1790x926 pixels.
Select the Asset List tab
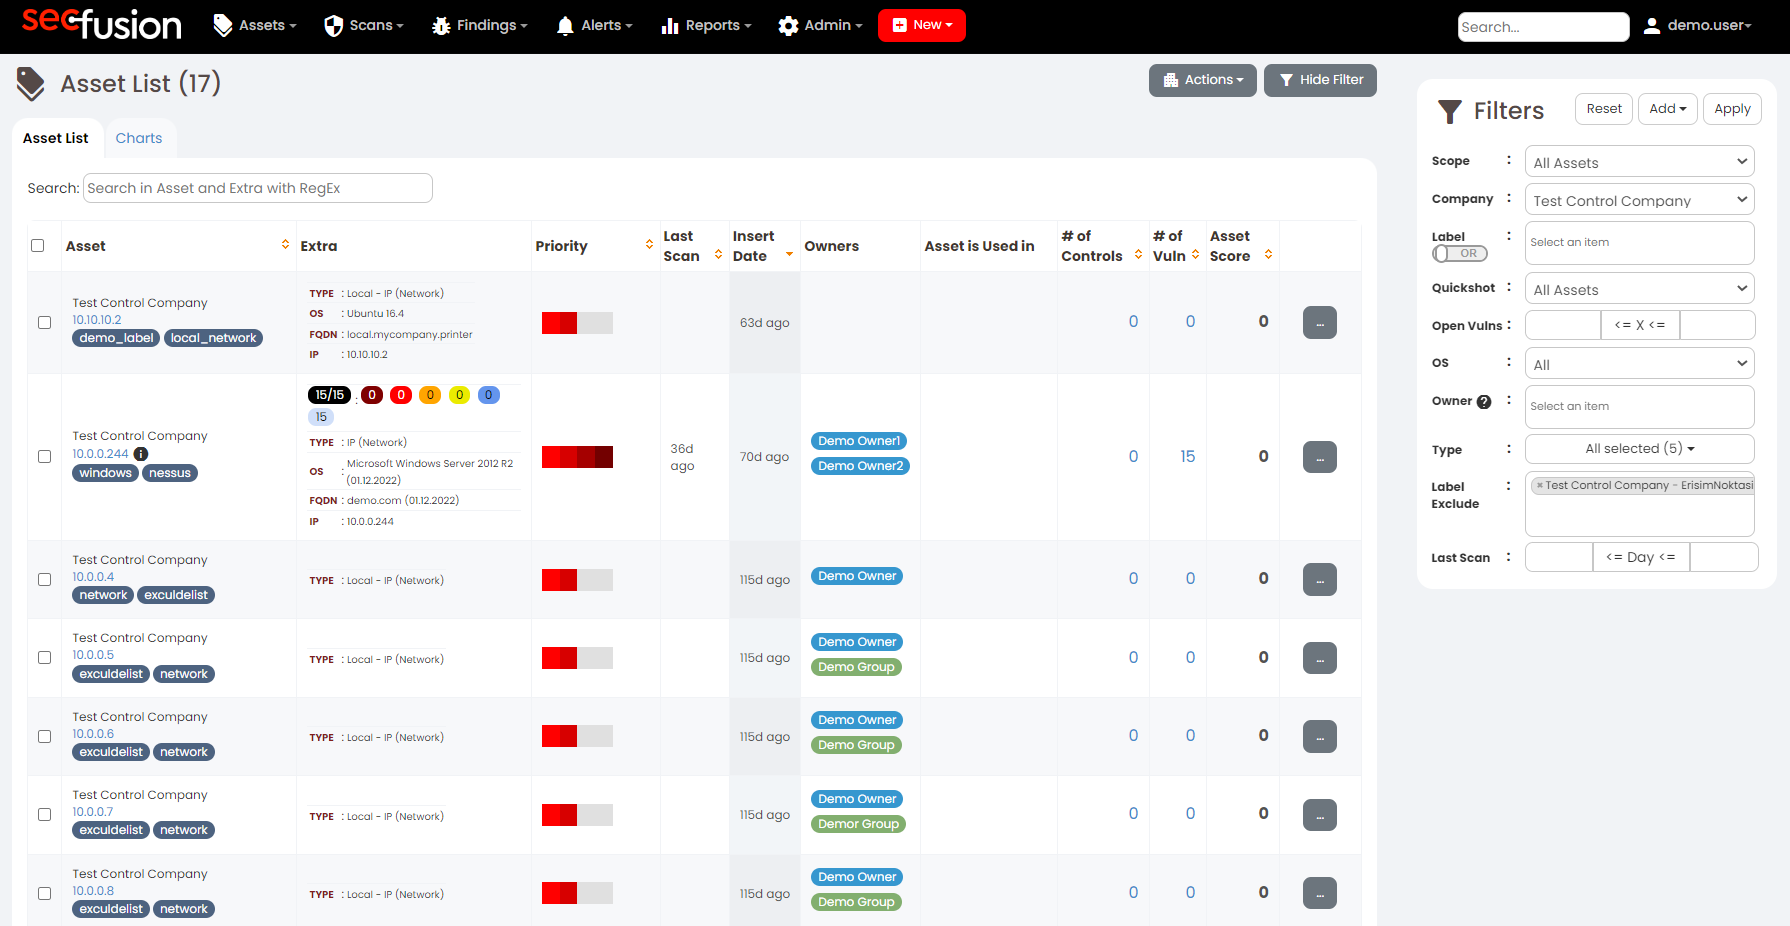click(x=56, y=138)
